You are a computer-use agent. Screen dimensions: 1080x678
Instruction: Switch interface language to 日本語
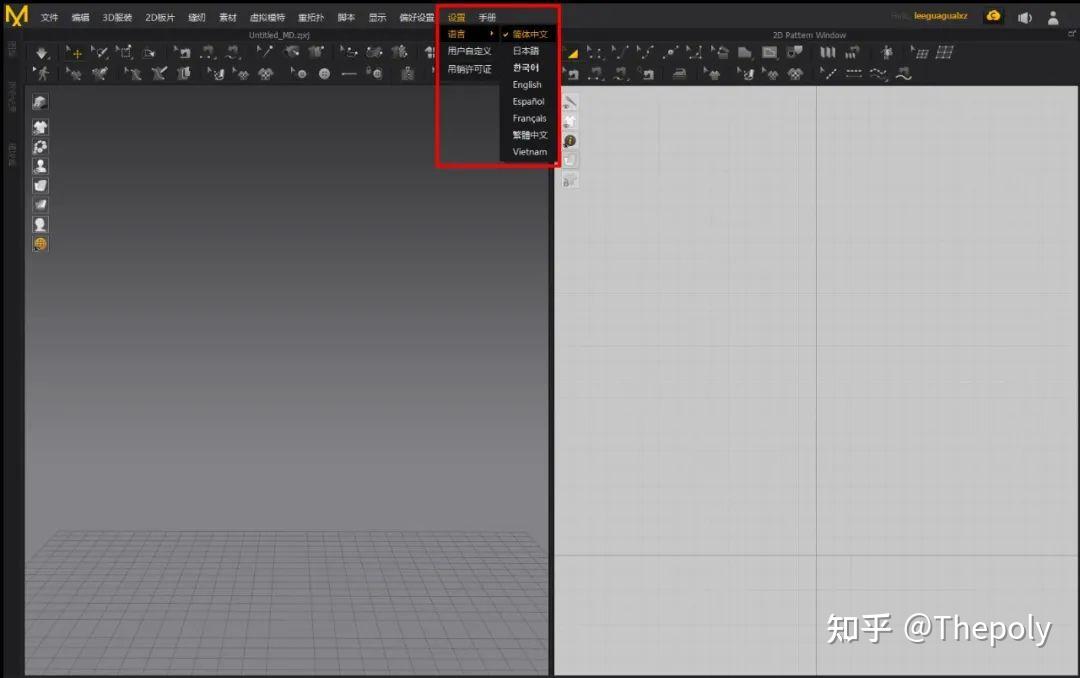tap(527, 50)
